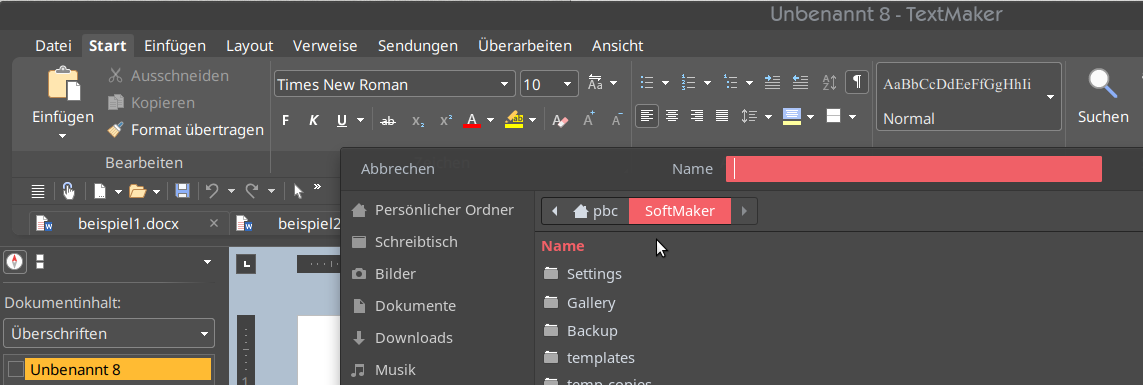
Task: Expand the Normal paragraph style gallery
Action: click(x=1050, y=97)
